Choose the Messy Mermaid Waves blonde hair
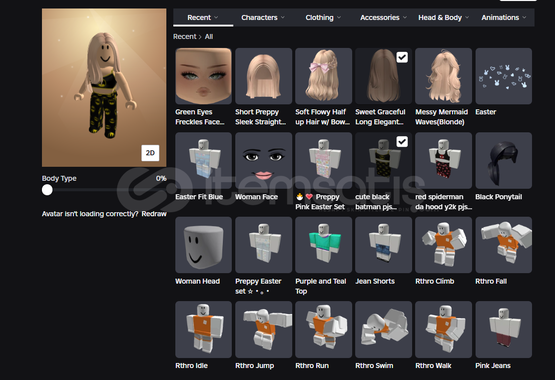This screenshot has width=555, height=380. (x=443, y=76)
